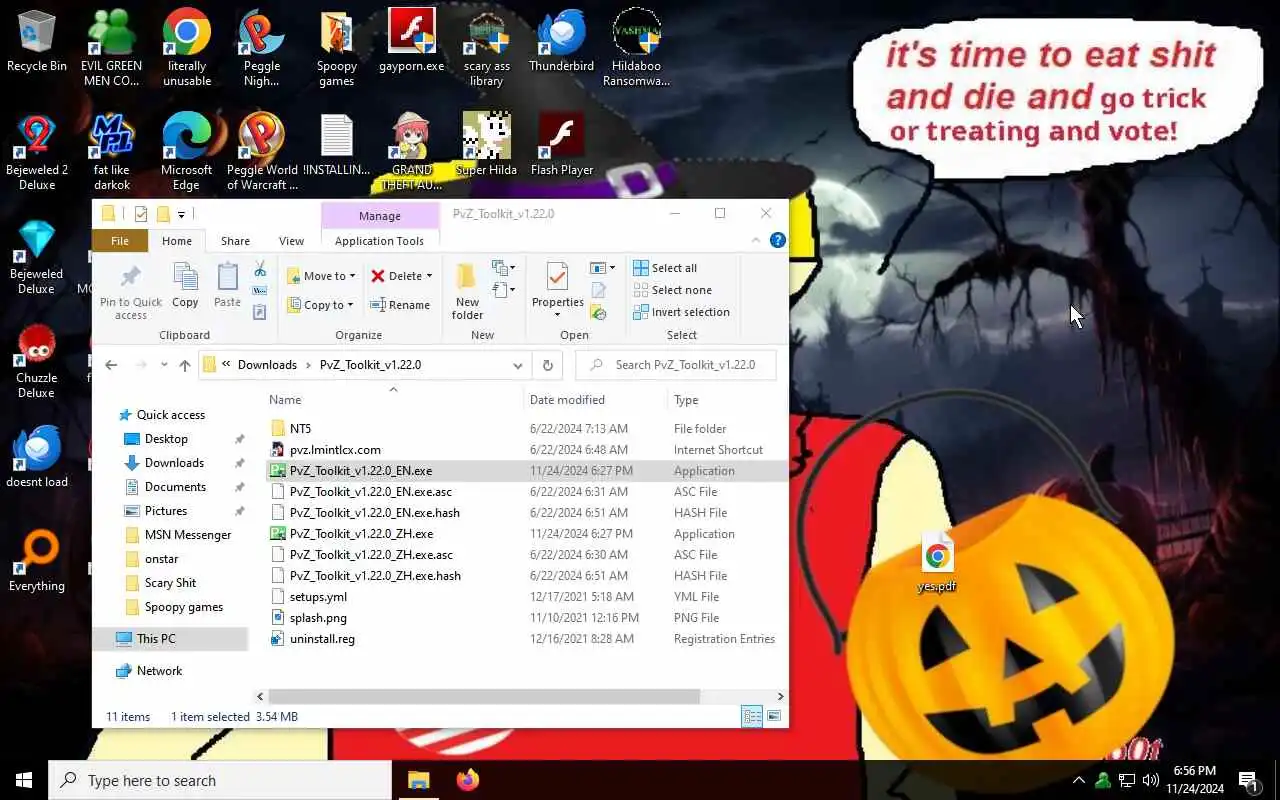Select the yes.pdf file on the desktop
The image size is (1280, 800).
click(937, 563)
